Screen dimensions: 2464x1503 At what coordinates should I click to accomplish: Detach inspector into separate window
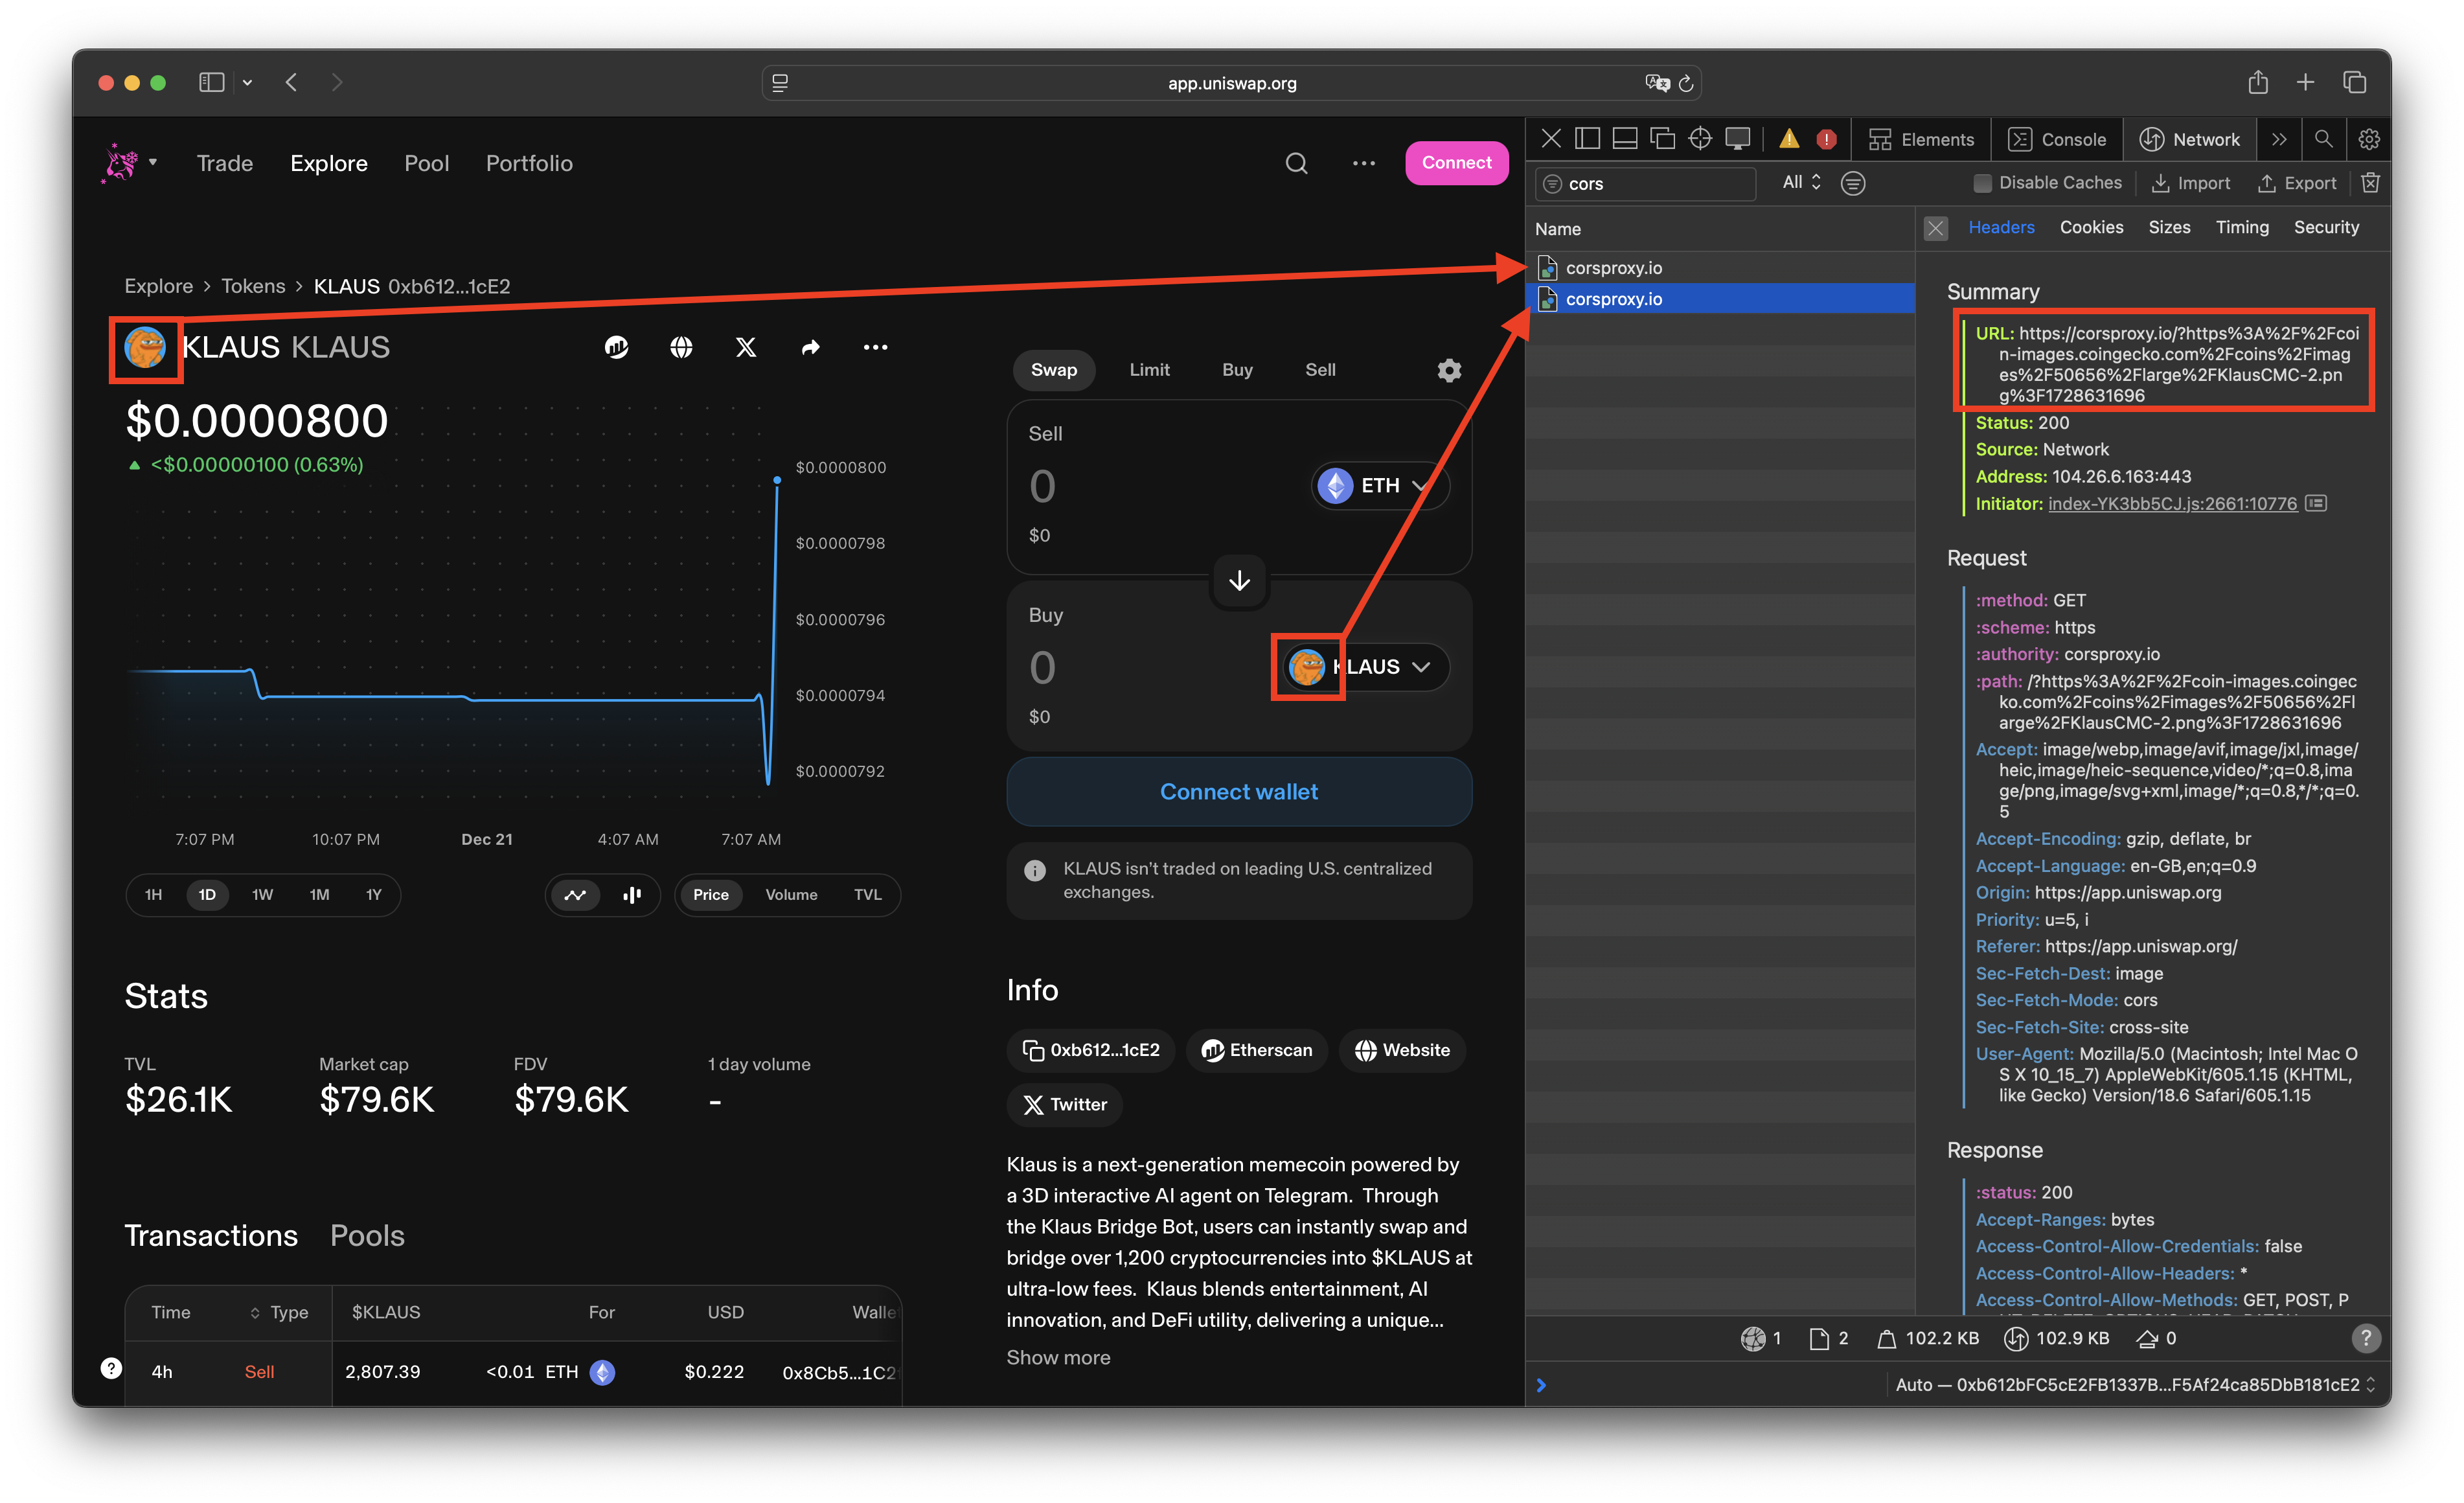[x=1662, y=139]
